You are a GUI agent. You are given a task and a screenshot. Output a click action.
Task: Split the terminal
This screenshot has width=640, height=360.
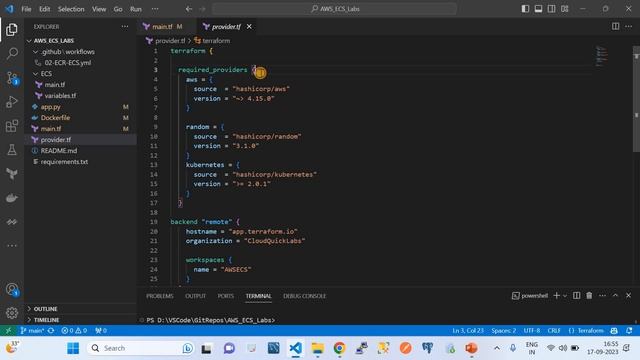[576, 296]
